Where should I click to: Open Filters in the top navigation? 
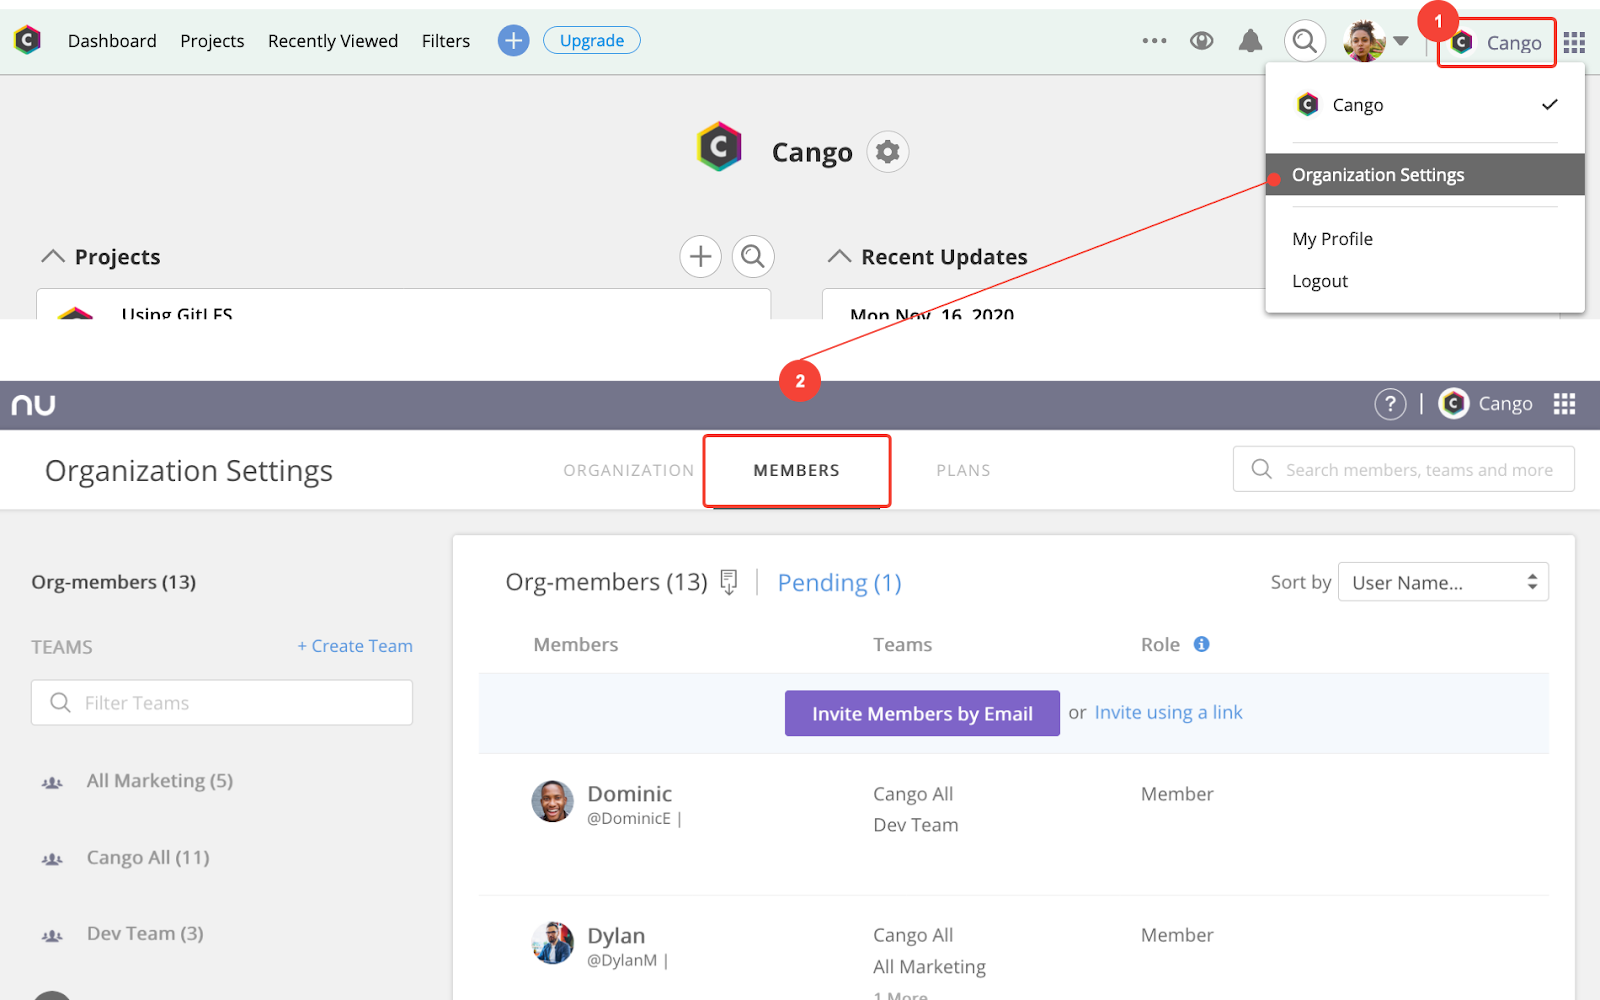point(446,41)
